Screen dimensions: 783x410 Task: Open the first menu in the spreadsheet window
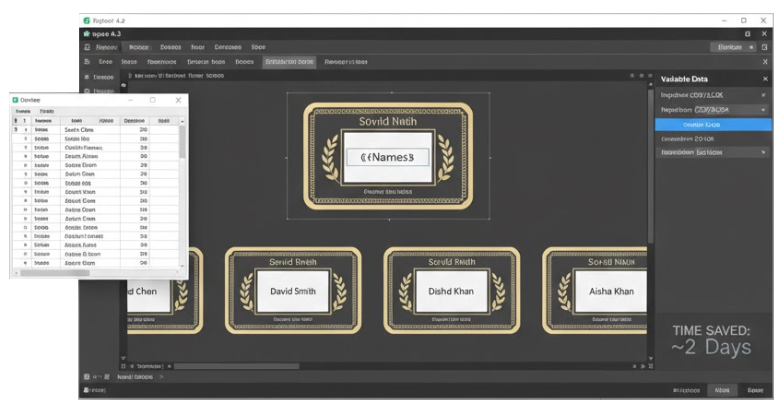[22, 111]
